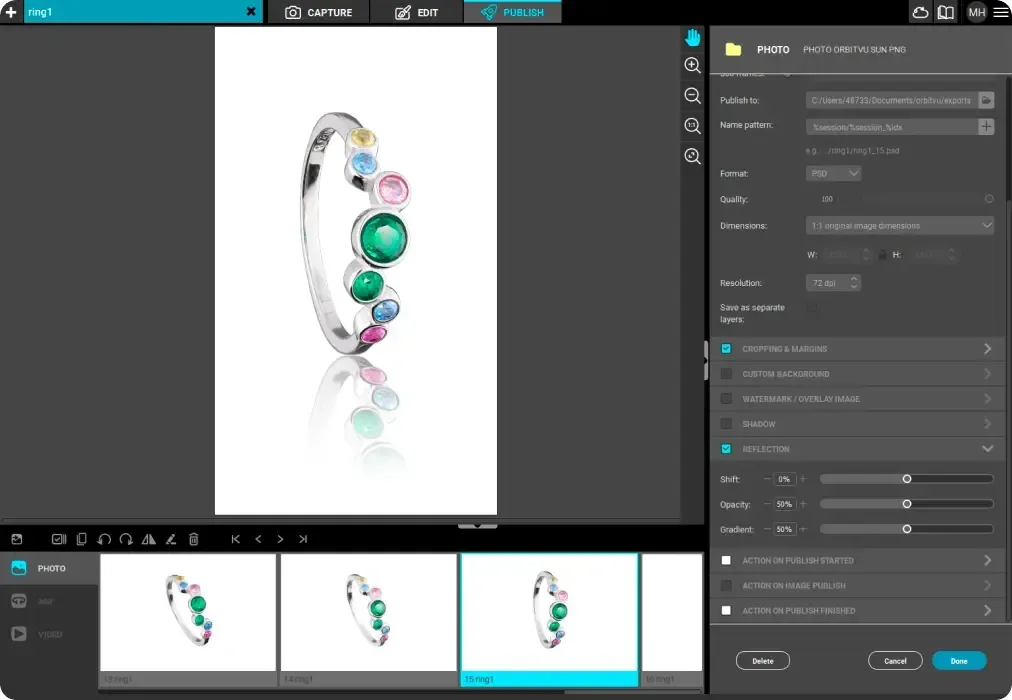This screenshot has width=1012, height=700.
Task: Open the Dimensions dropdown
Action: pyautogui.click(x=899, y=226)
